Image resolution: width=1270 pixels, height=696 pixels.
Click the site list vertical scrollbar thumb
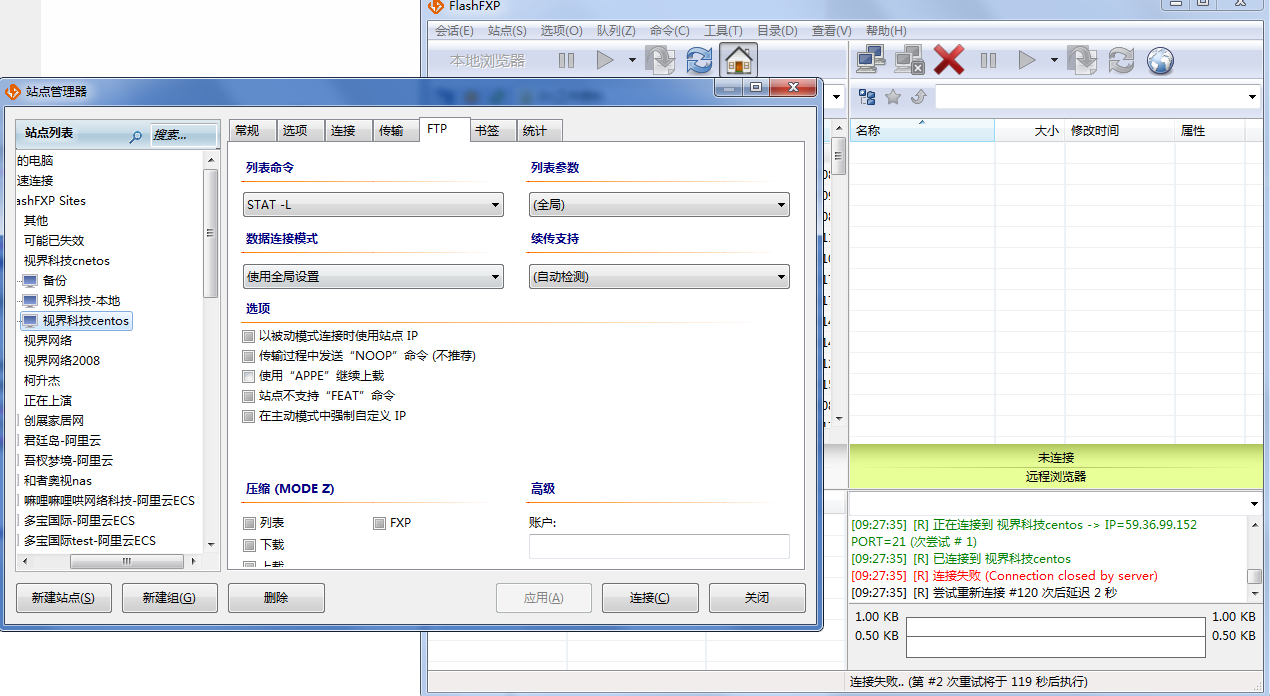pos(210,233)
